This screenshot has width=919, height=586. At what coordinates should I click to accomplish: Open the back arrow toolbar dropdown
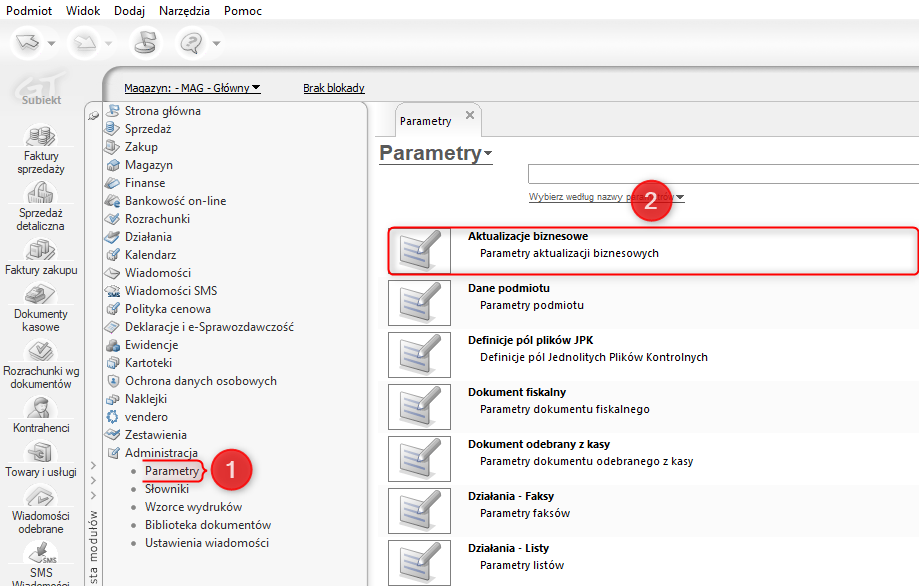pos(52,43)
